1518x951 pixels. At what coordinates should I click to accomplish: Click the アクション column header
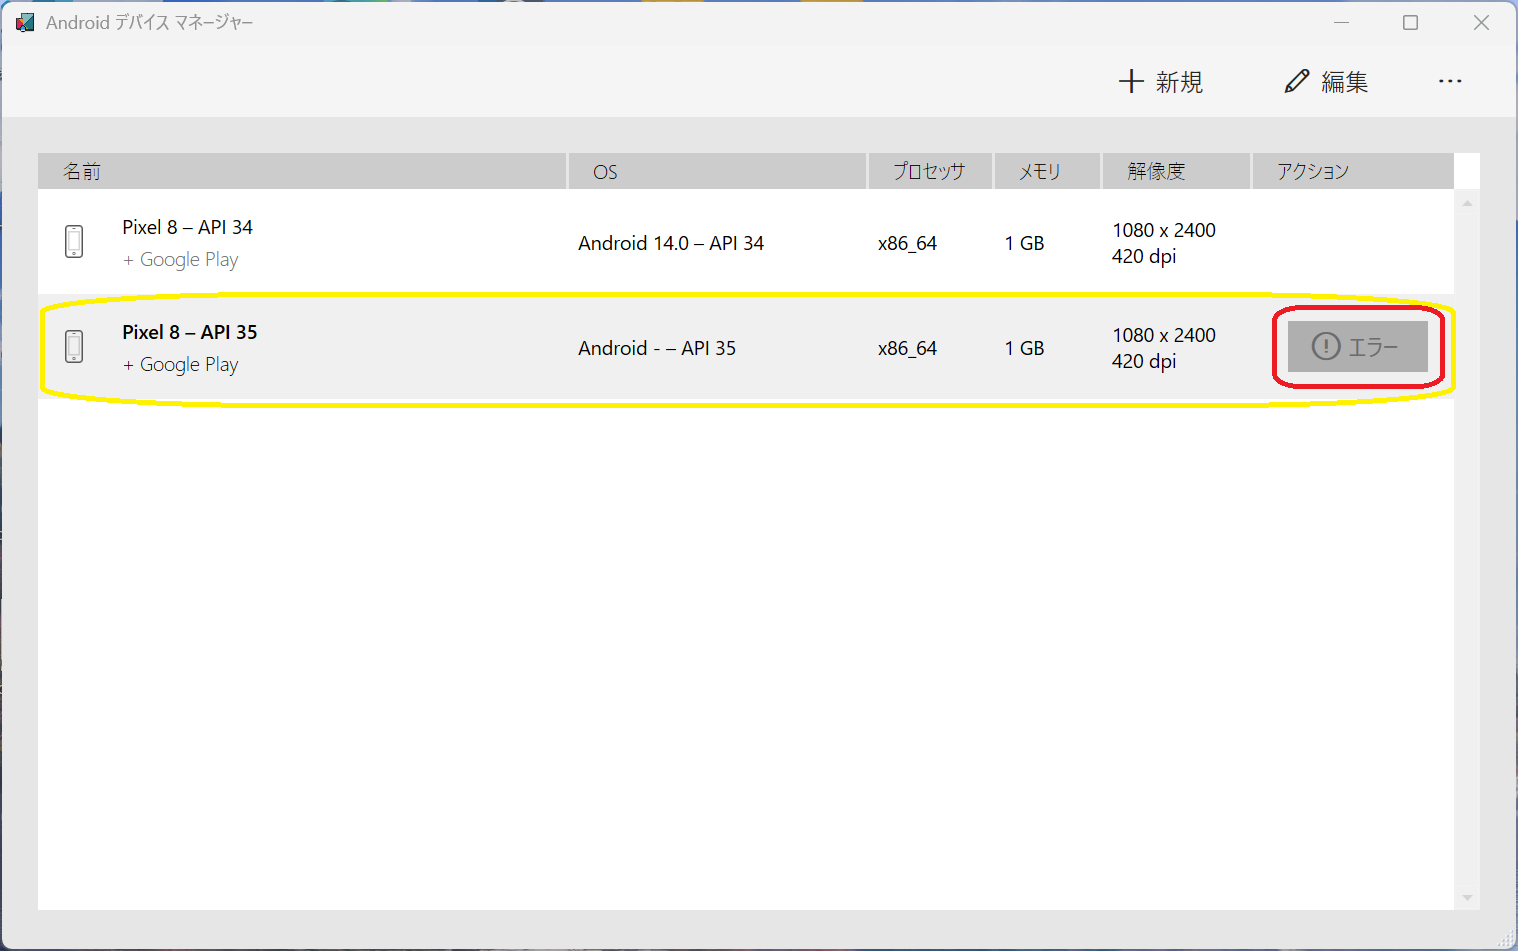tap(1353, 171)
